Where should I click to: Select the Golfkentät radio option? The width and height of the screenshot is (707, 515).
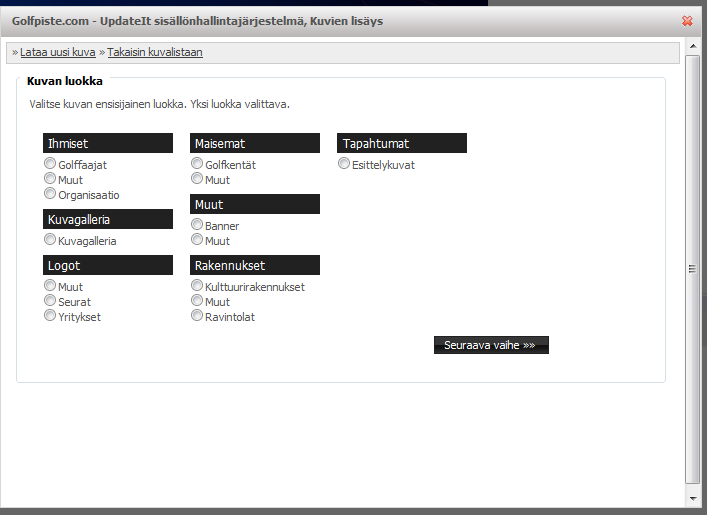pos(197,163)
